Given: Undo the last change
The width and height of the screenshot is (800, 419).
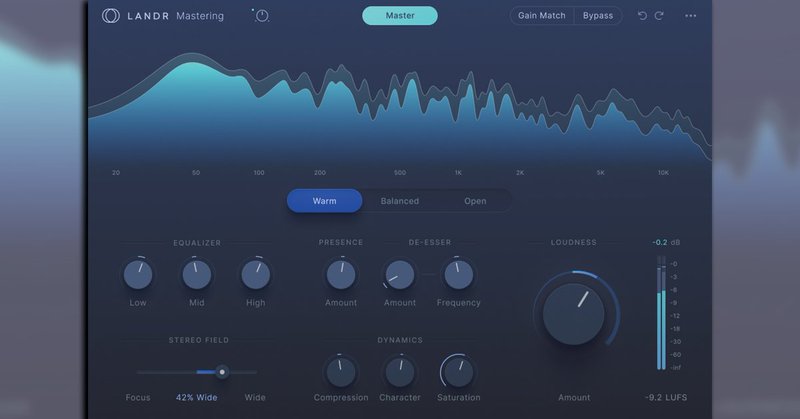Looking at the screenshot, I should (642, 16).
